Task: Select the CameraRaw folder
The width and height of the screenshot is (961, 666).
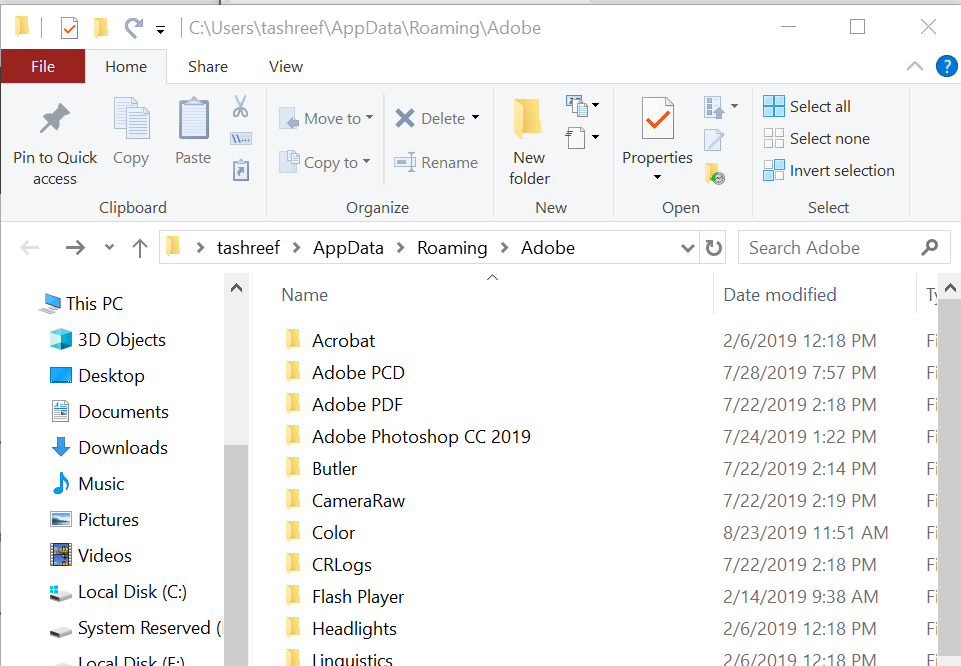Action: (345, 501)
